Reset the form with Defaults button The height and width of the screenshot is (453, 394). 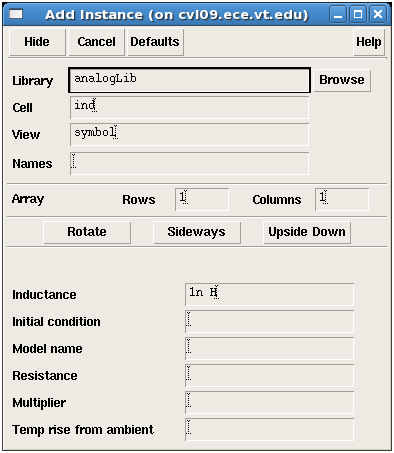coord(155,42)
